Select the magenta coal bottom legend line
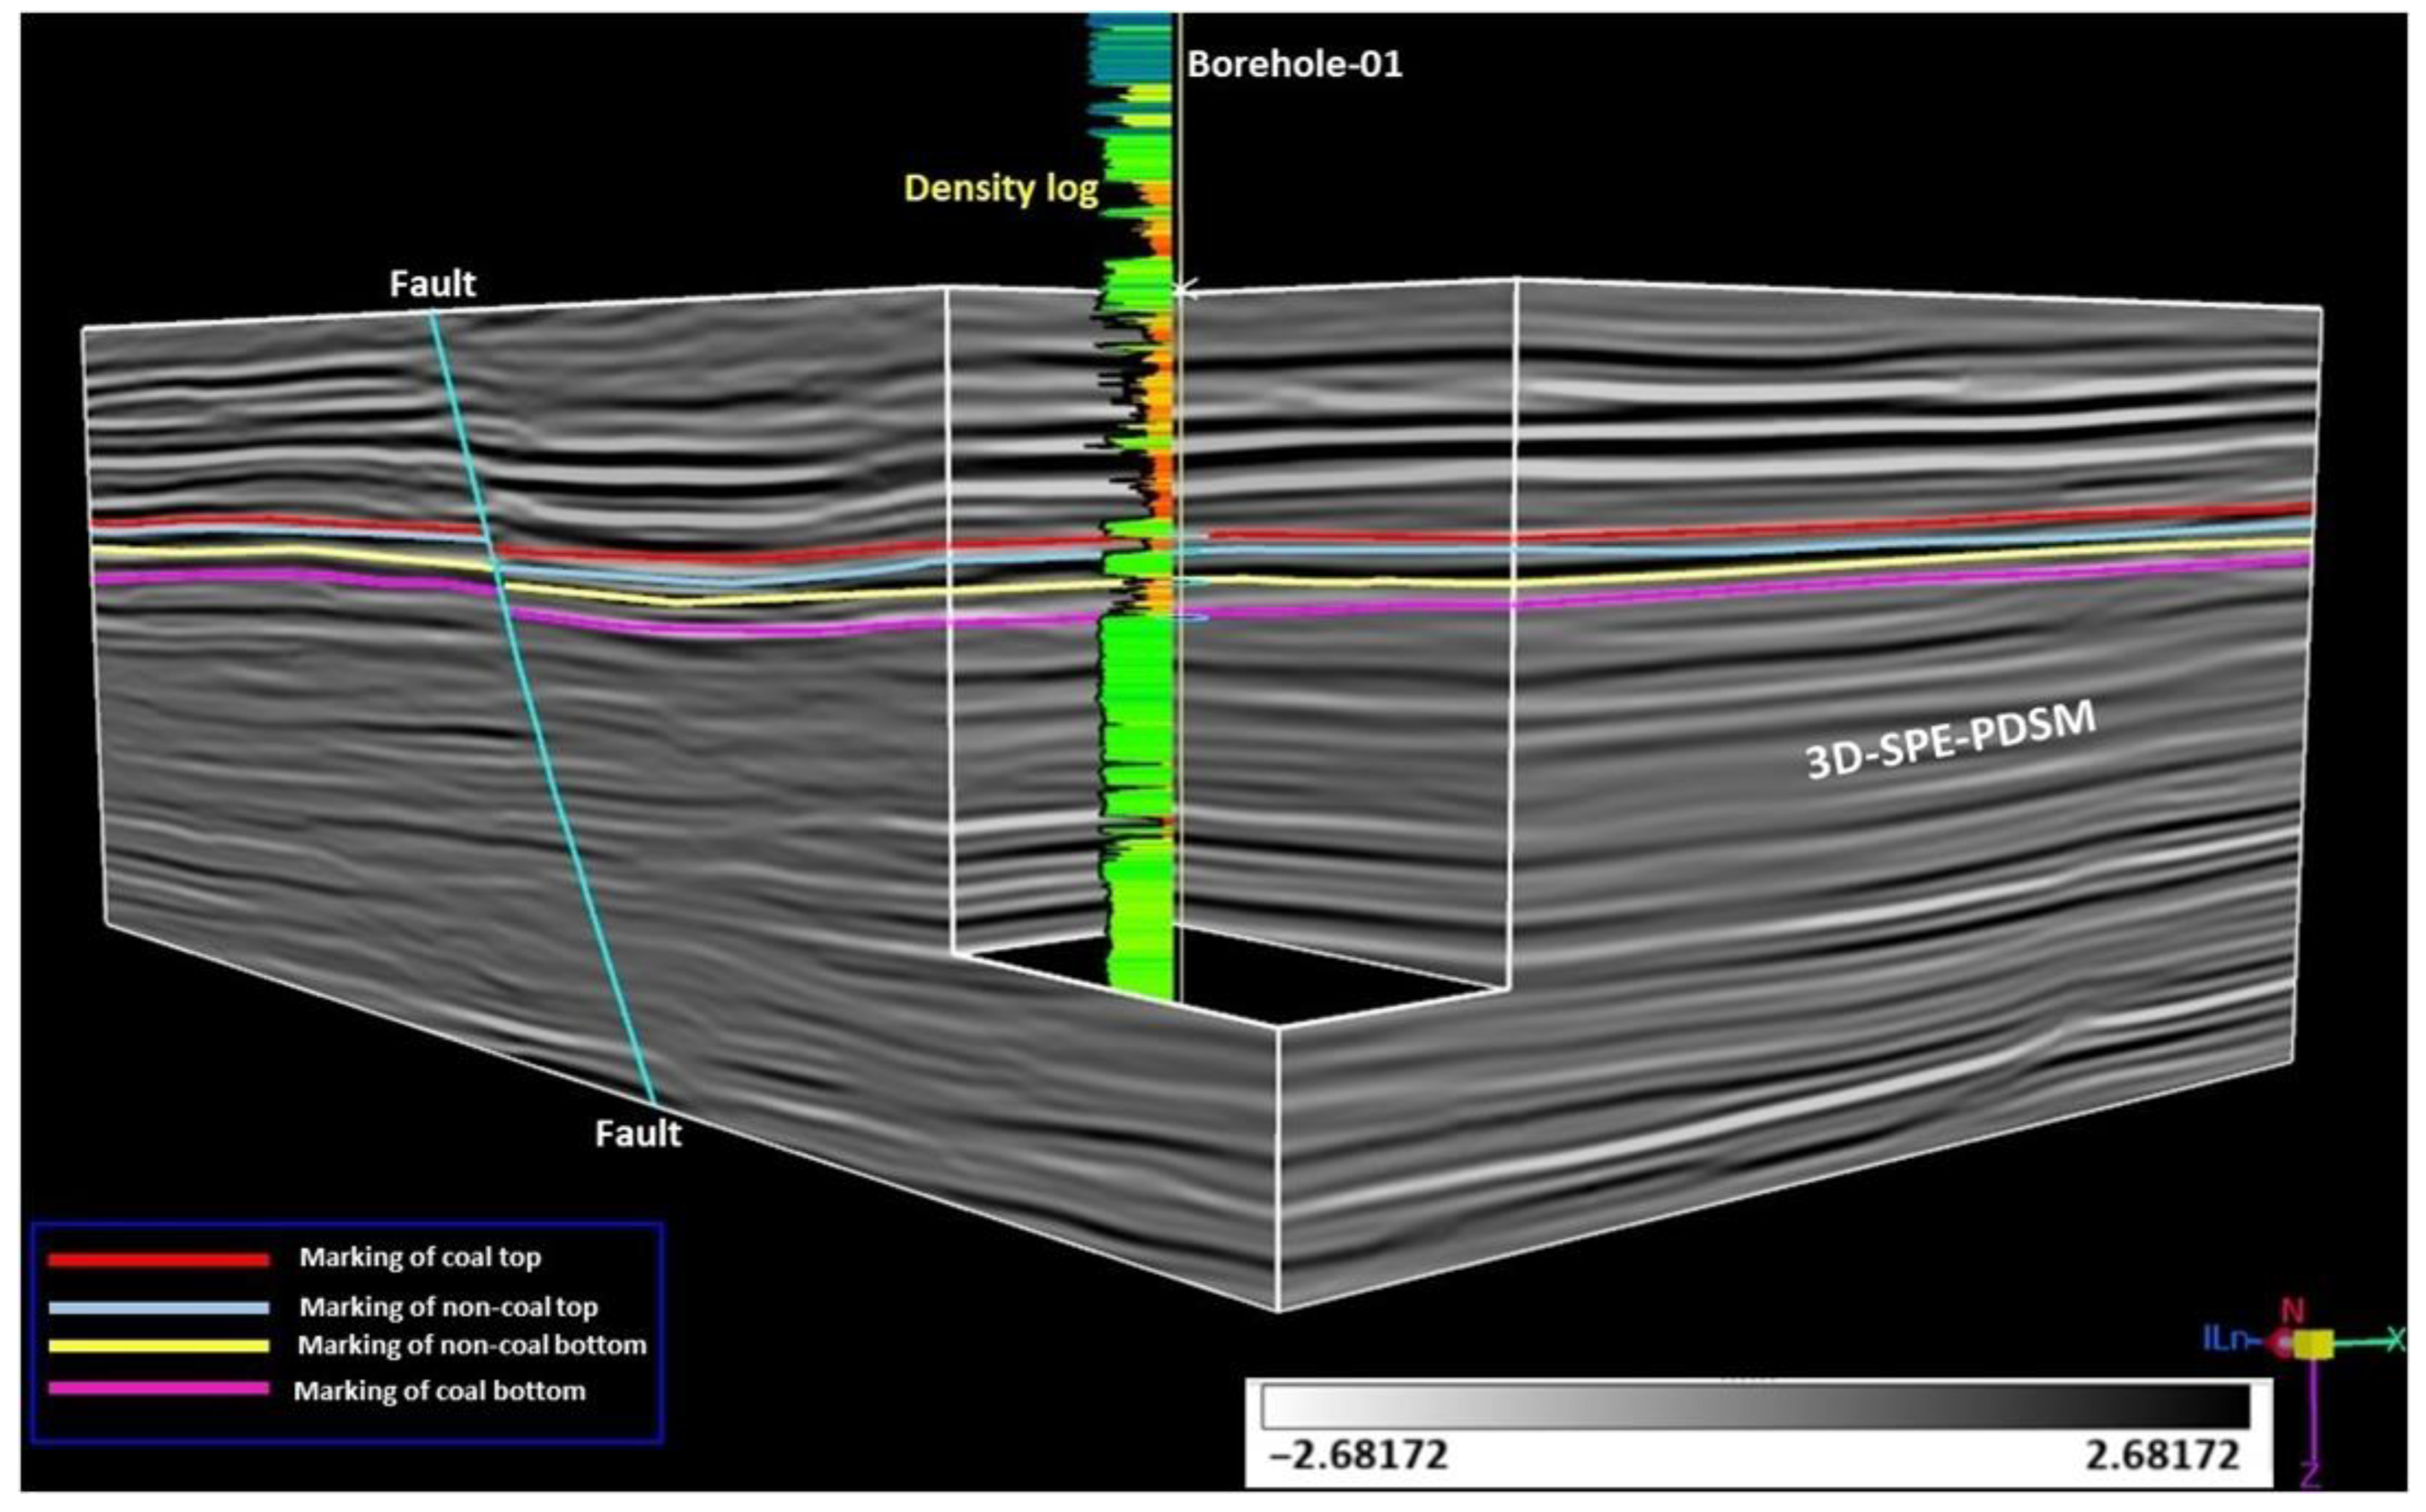Viewport: 2426px width, 1512px height. (158, 1389)
